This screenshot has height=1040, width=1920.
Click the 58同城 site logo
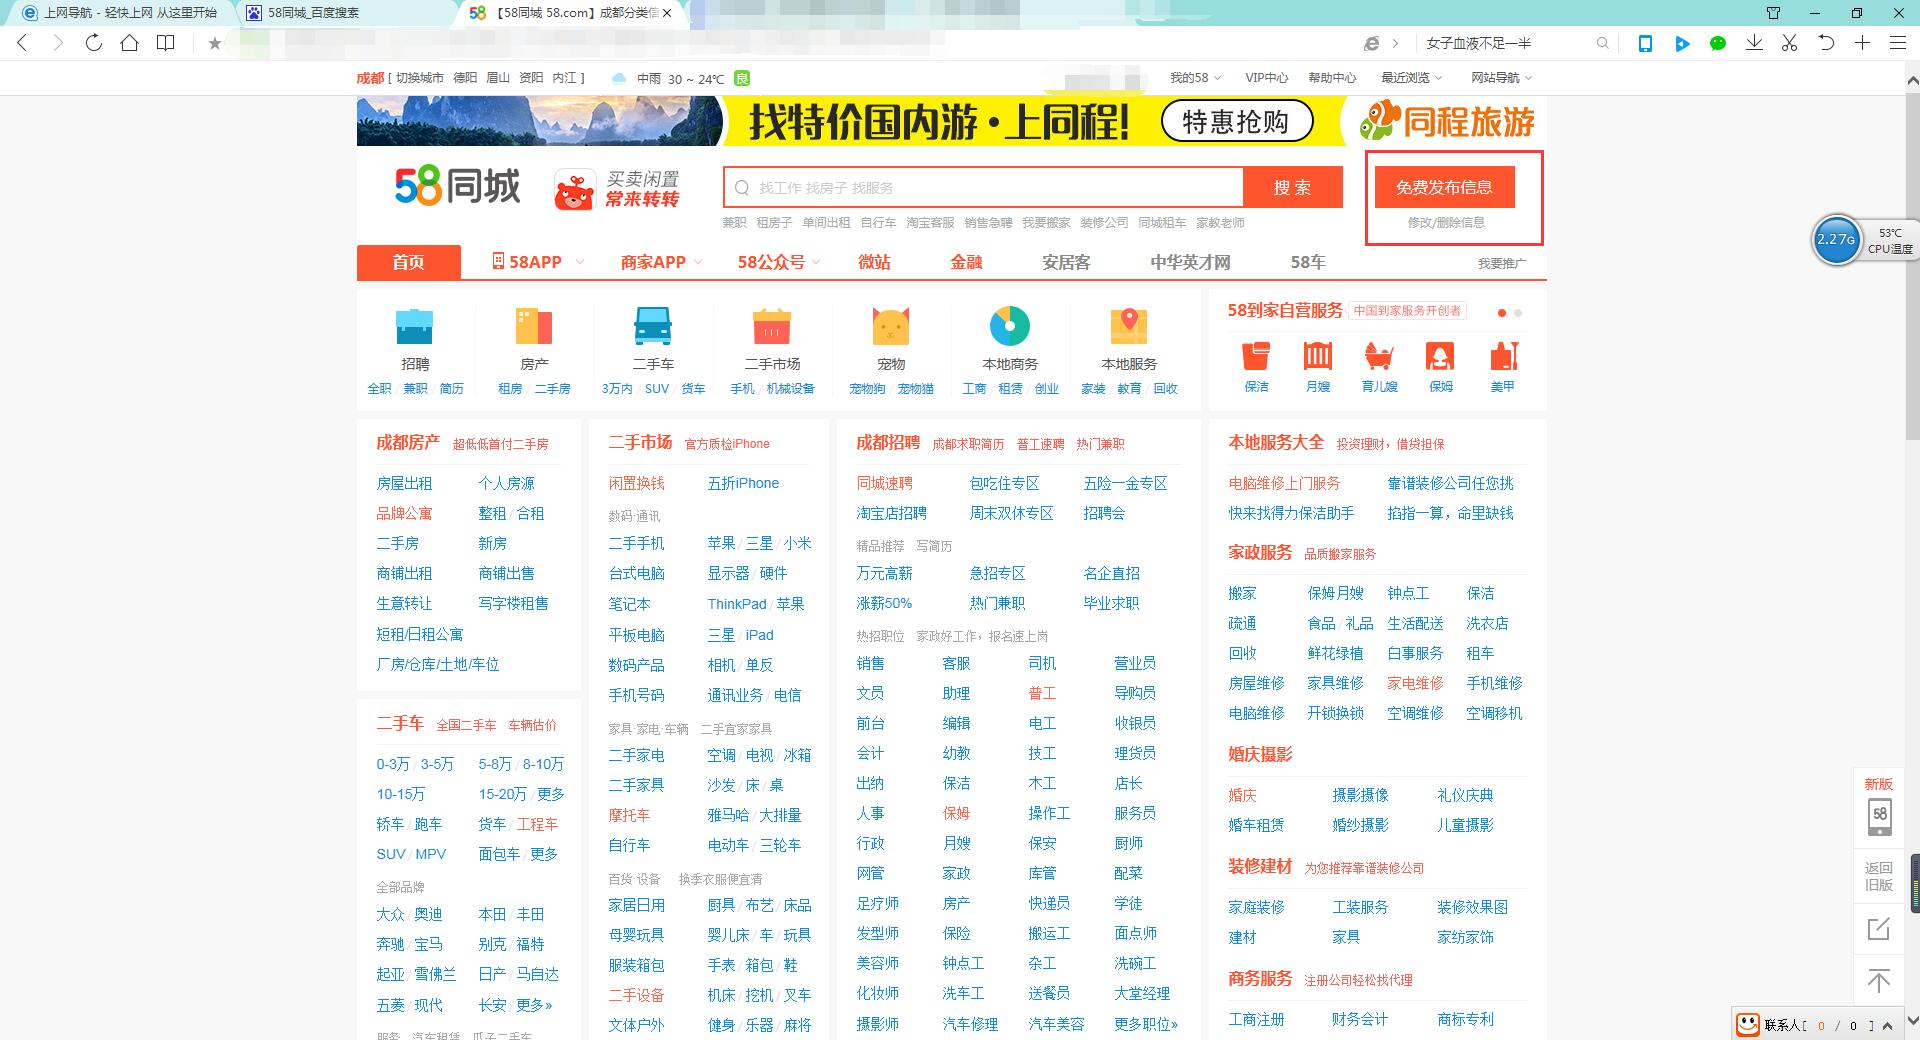(457, 187)
